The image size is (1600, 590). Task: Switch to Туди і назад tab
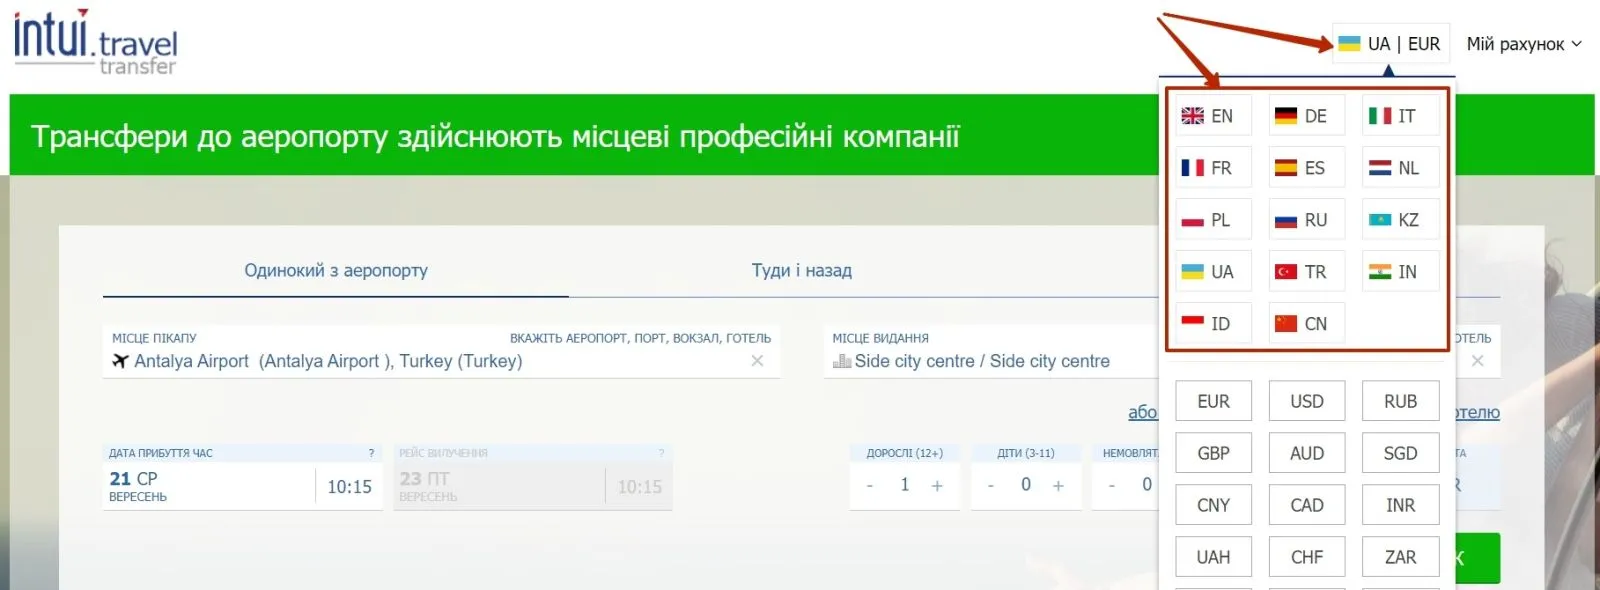(801, 270)
